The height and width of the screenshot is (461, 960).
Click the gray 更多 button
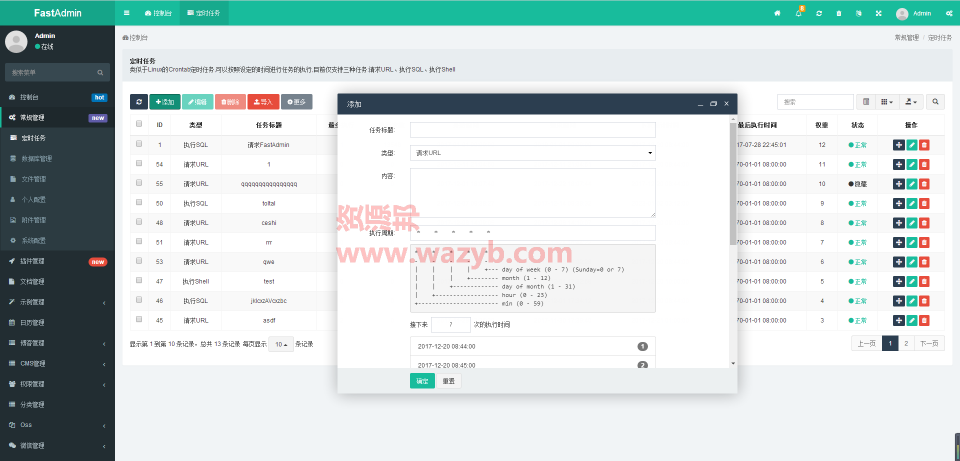click(296, 102)
